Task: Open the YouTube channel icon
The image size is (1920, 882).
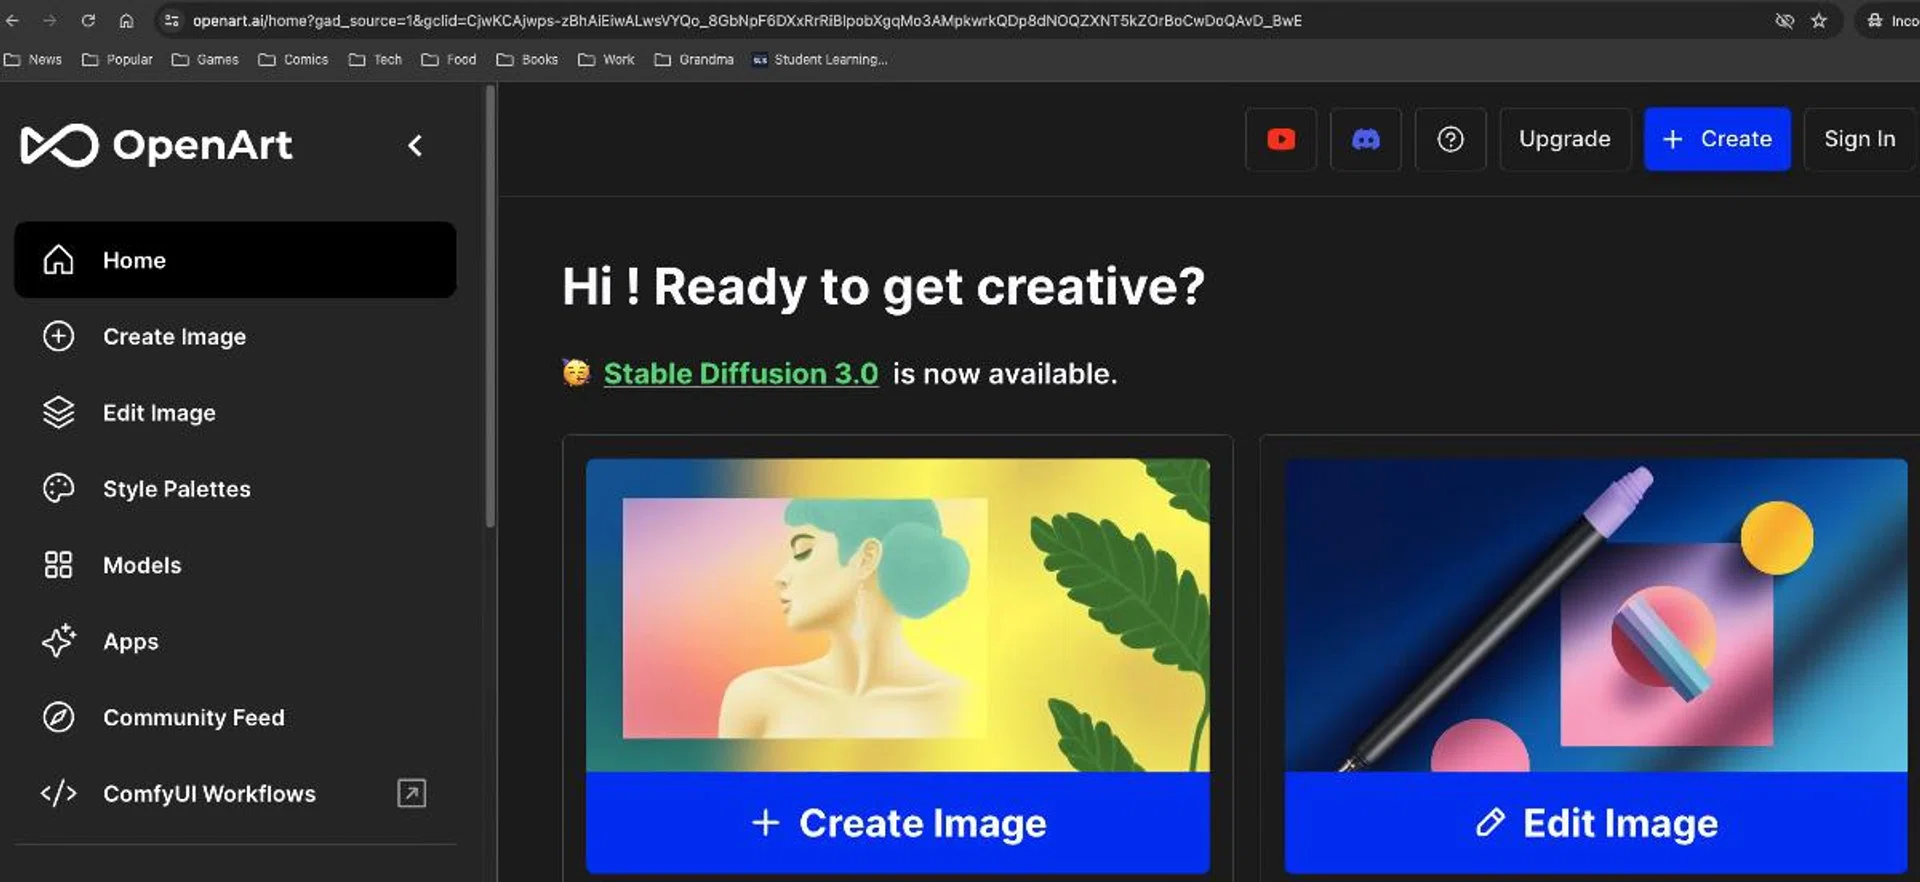Action: pos(1280,139)
